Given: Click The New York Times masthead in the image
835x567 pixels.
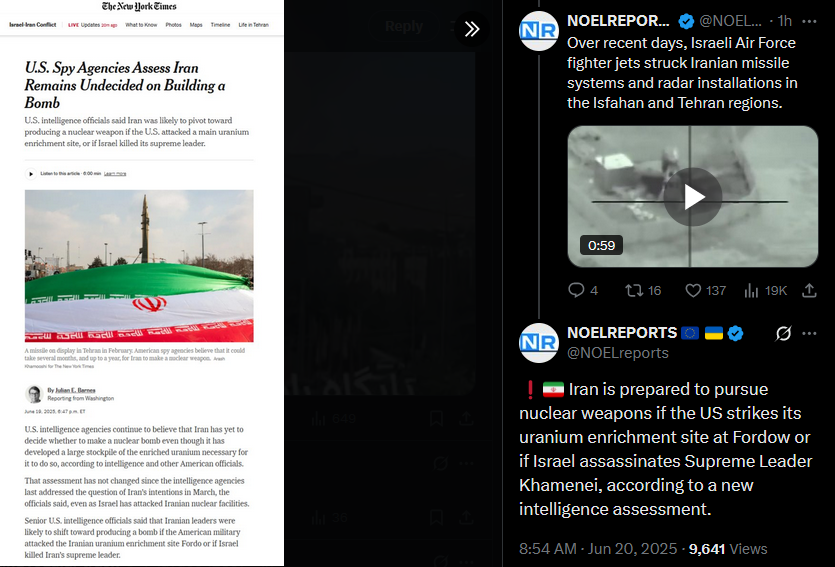Looking at the screenshot, I should 139,6.
